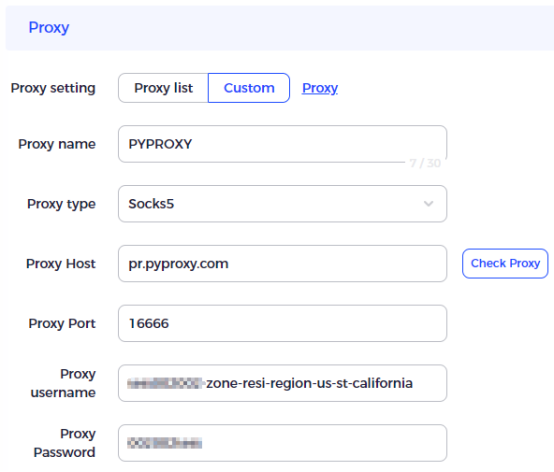
Task: Click the Proxy type label
Action: [x=61, y=204]
